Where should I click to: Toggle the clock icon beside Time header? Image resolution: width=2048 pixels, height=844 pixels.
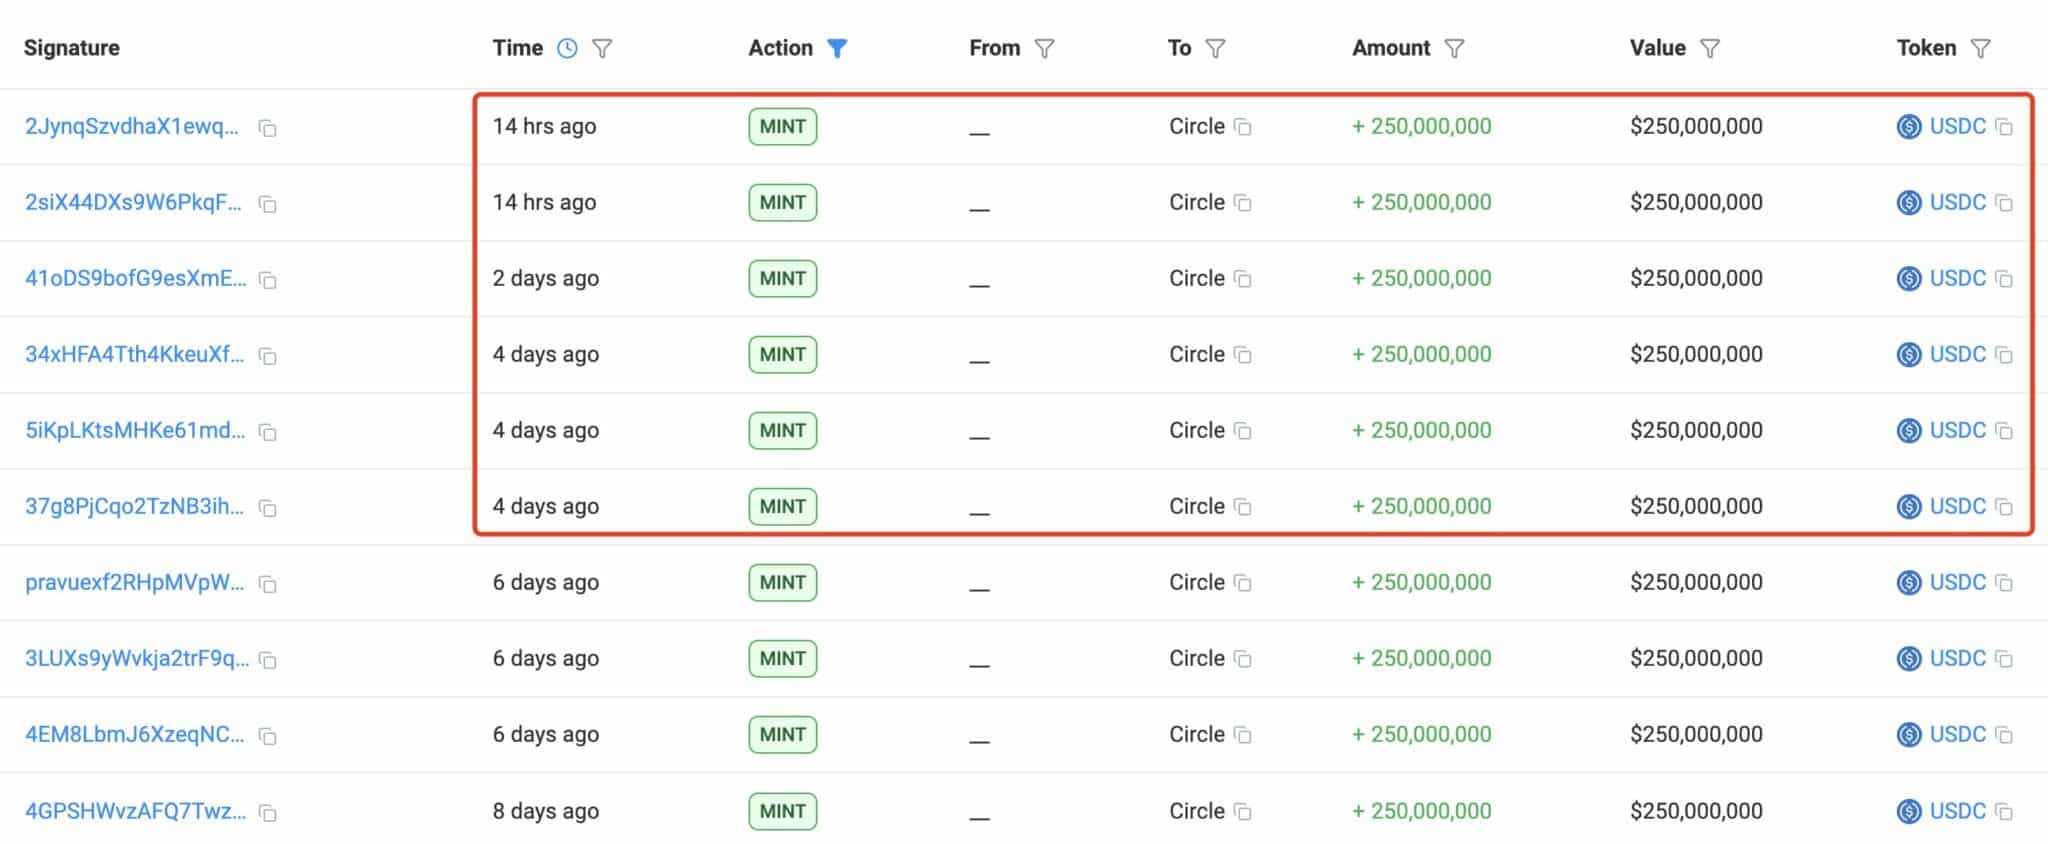coord(567,48)
